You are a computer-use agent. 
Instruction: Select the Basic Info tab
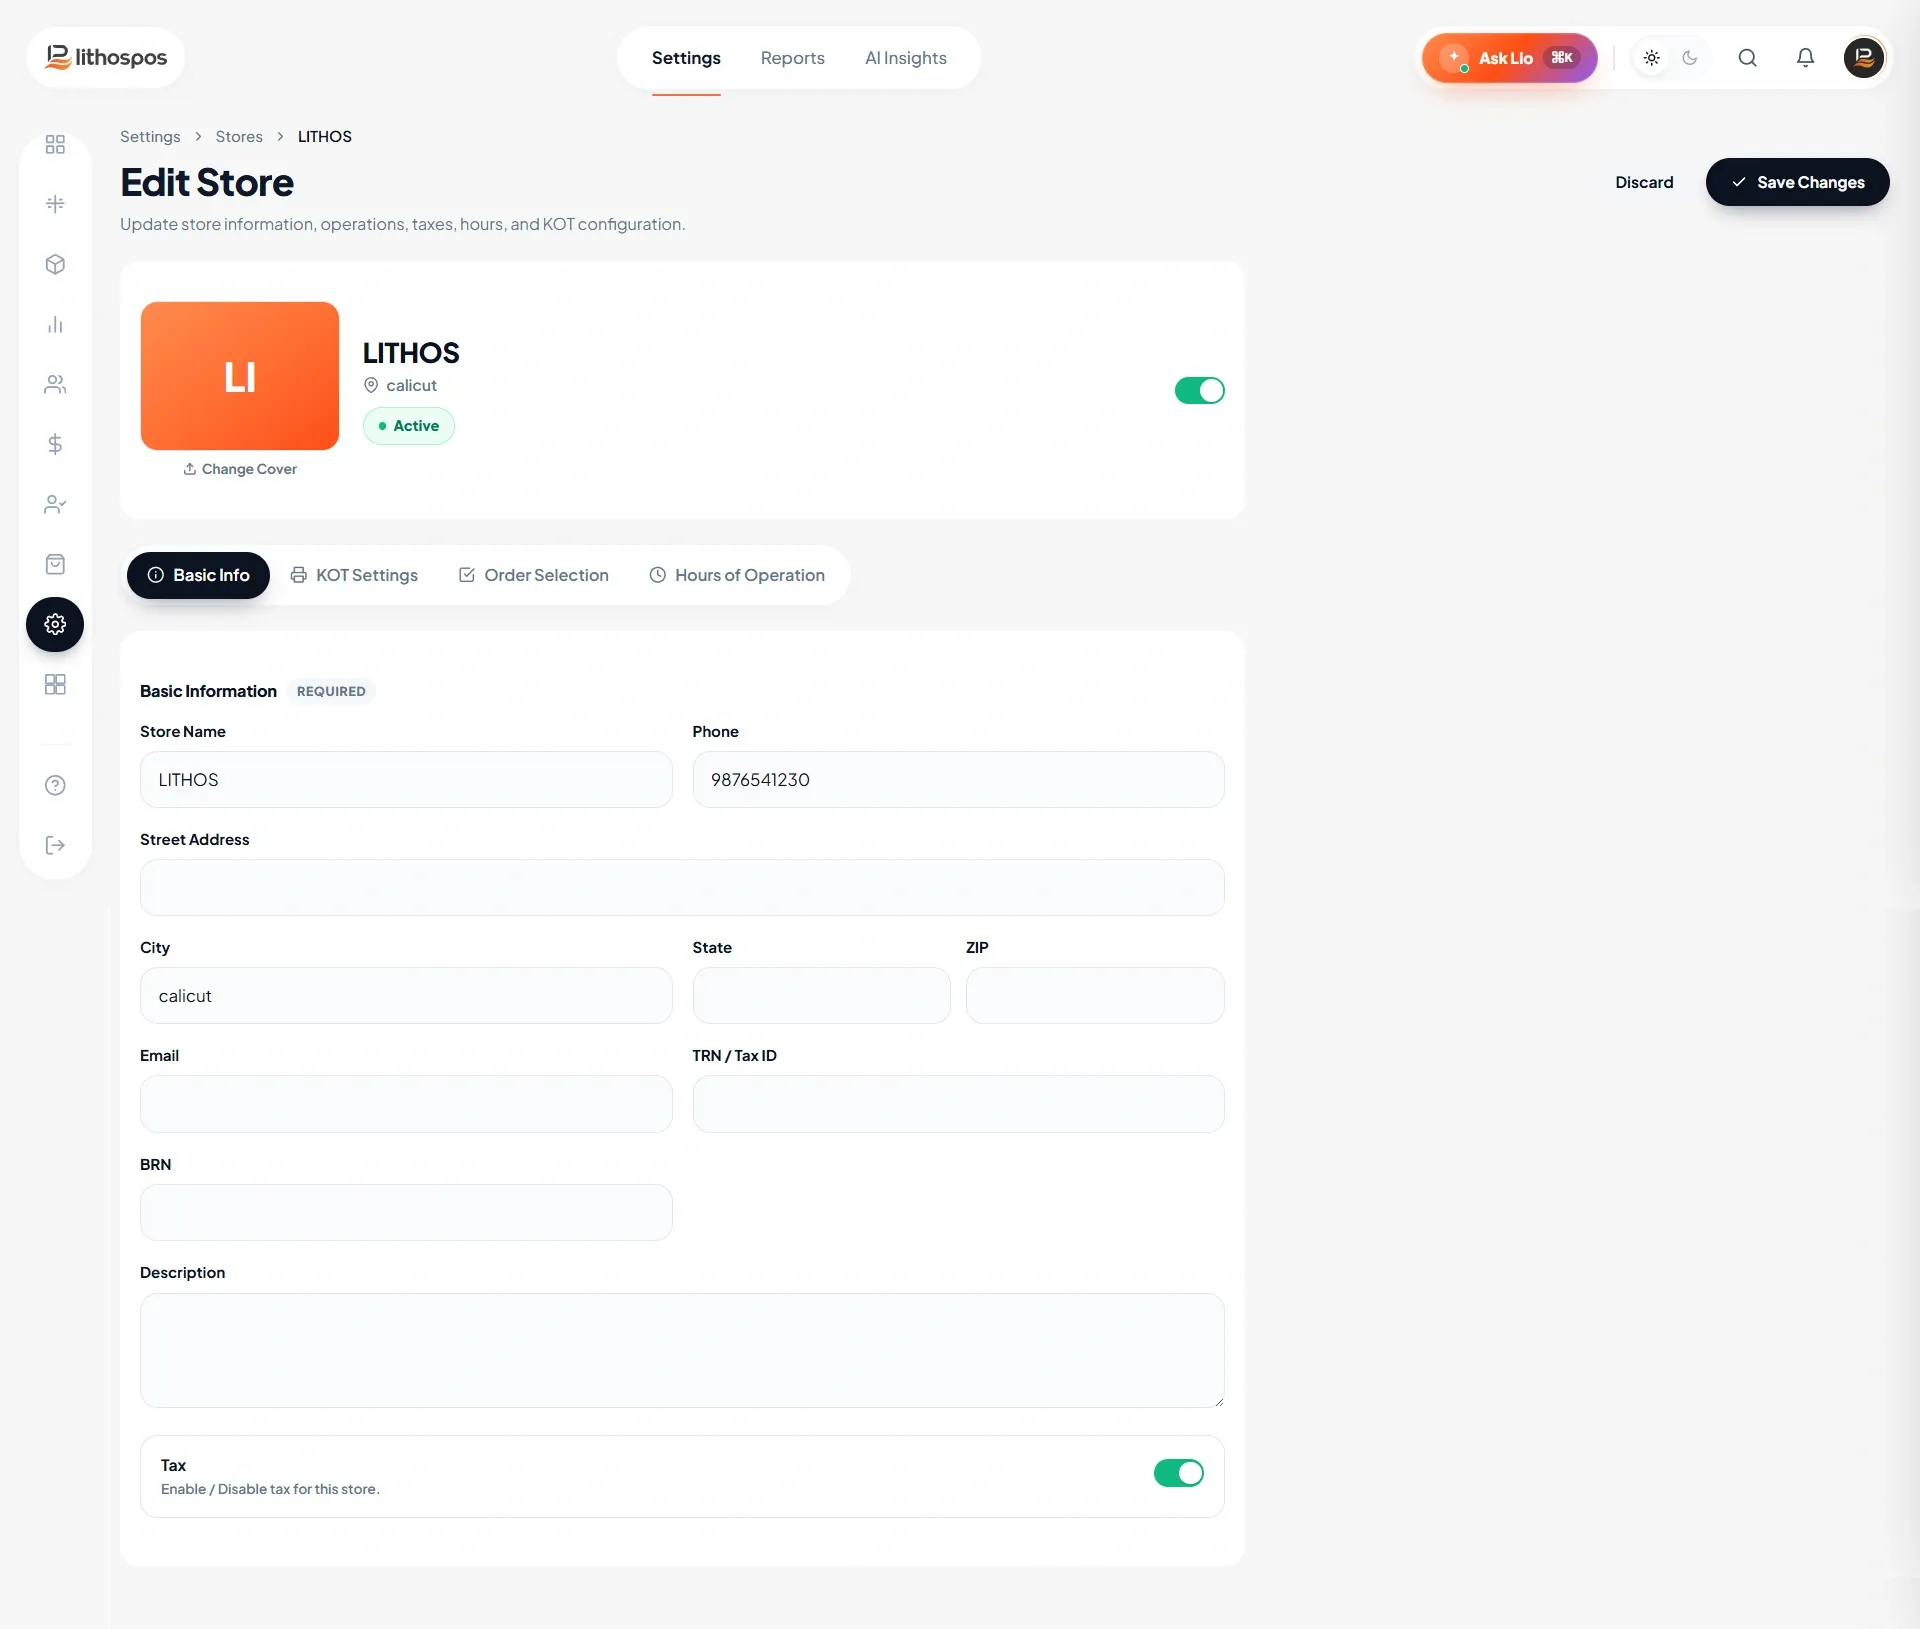point(198,575)
